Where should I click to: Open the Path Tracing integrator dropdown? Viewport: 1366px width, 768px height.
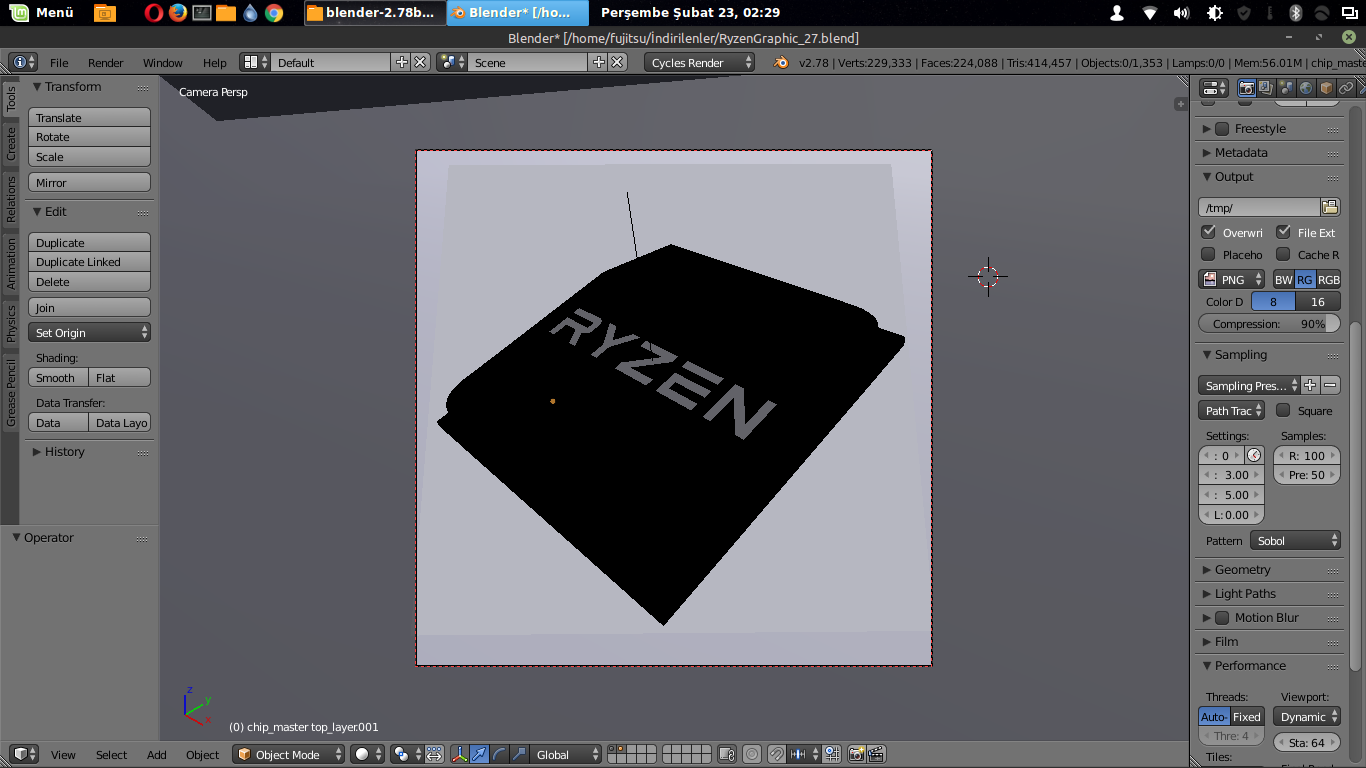coord(1232,410)
